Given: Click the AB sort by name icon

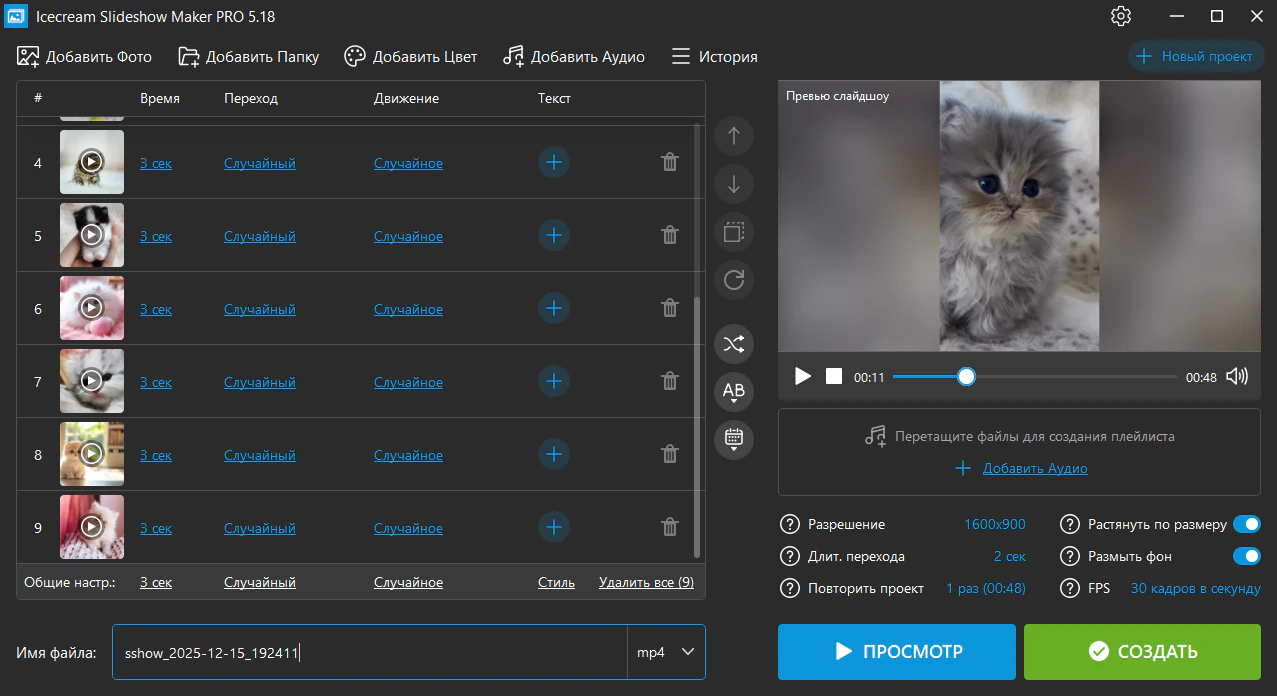Looking at the screenshot, I should click(734, 391).
